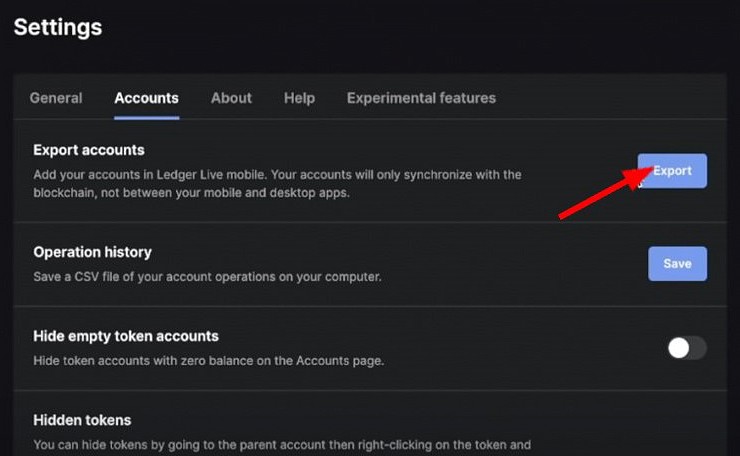Click Save for Operation history

coord(677,264)
